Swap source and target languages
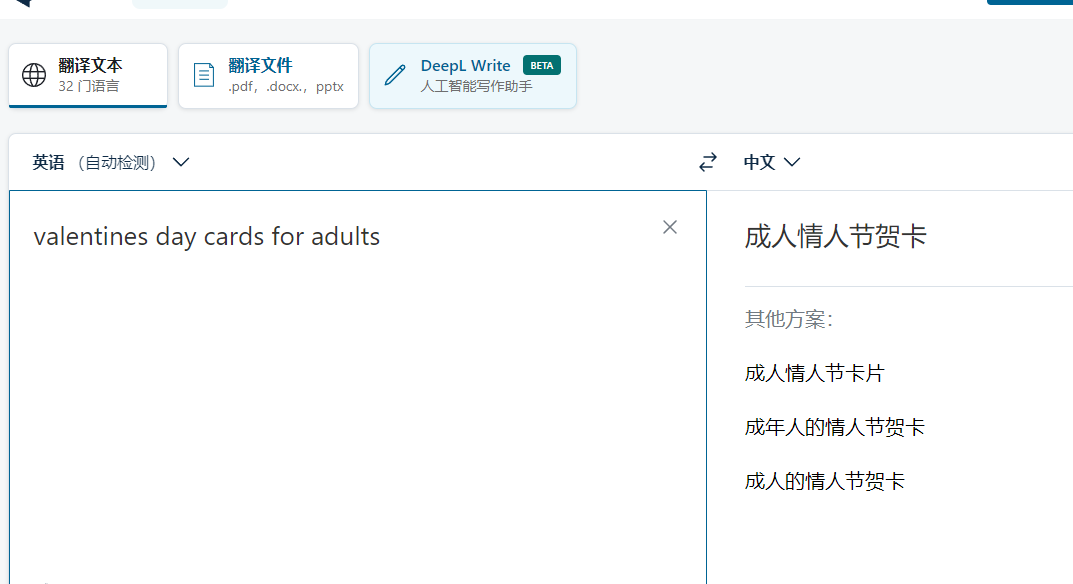 (x=708, y=162)
